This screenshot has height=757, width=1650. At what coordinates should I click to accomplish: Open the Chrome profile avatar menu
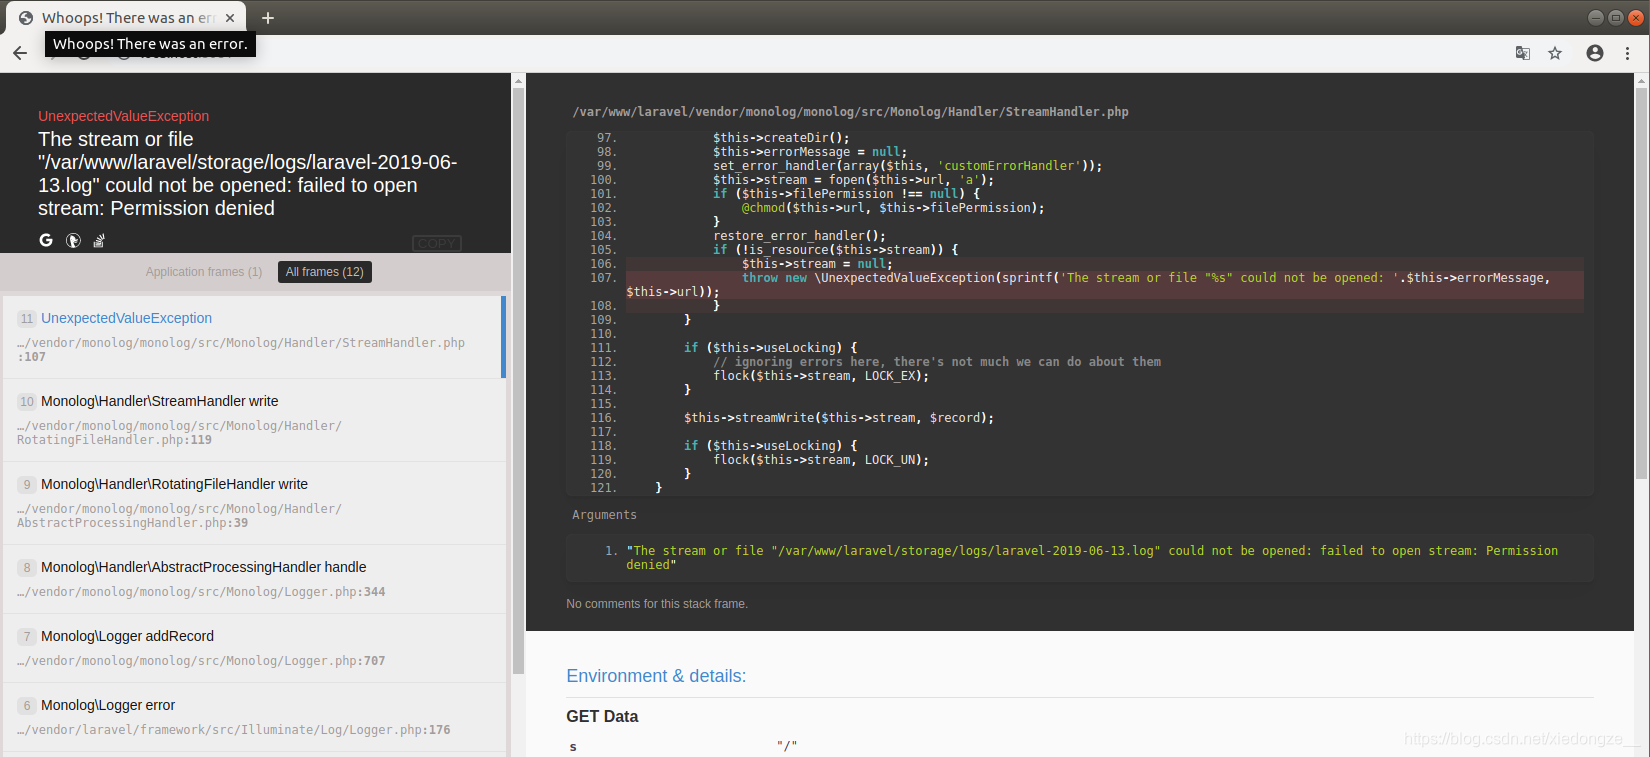pos(1595,53)
